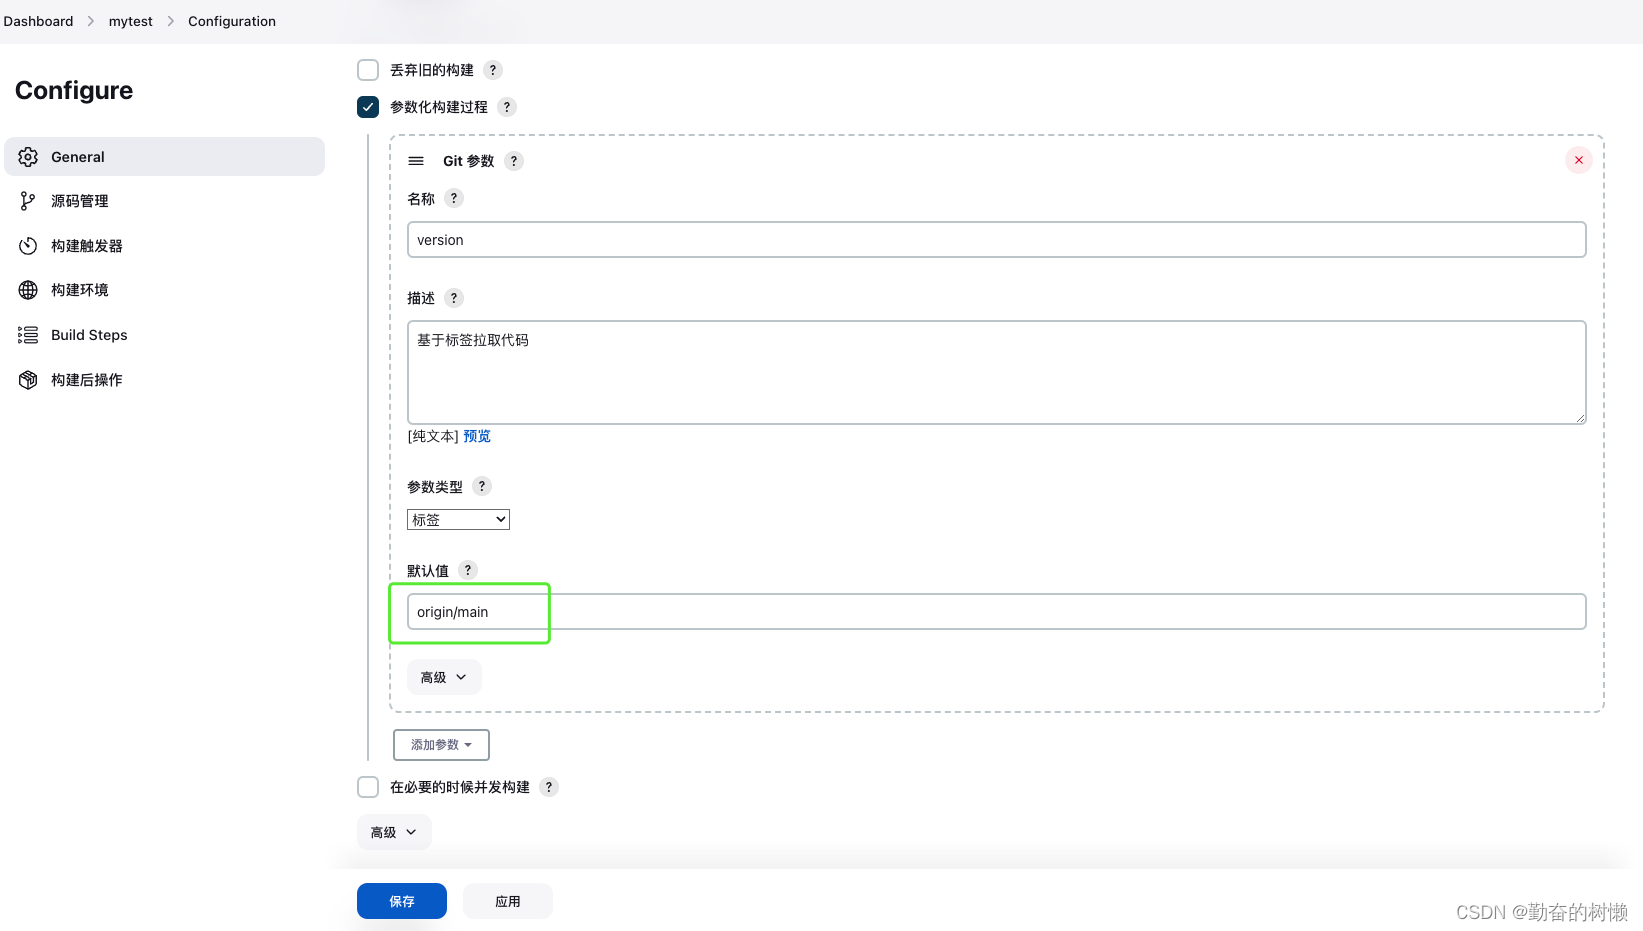Open help icon beside Git 参数

pos(514,161)
